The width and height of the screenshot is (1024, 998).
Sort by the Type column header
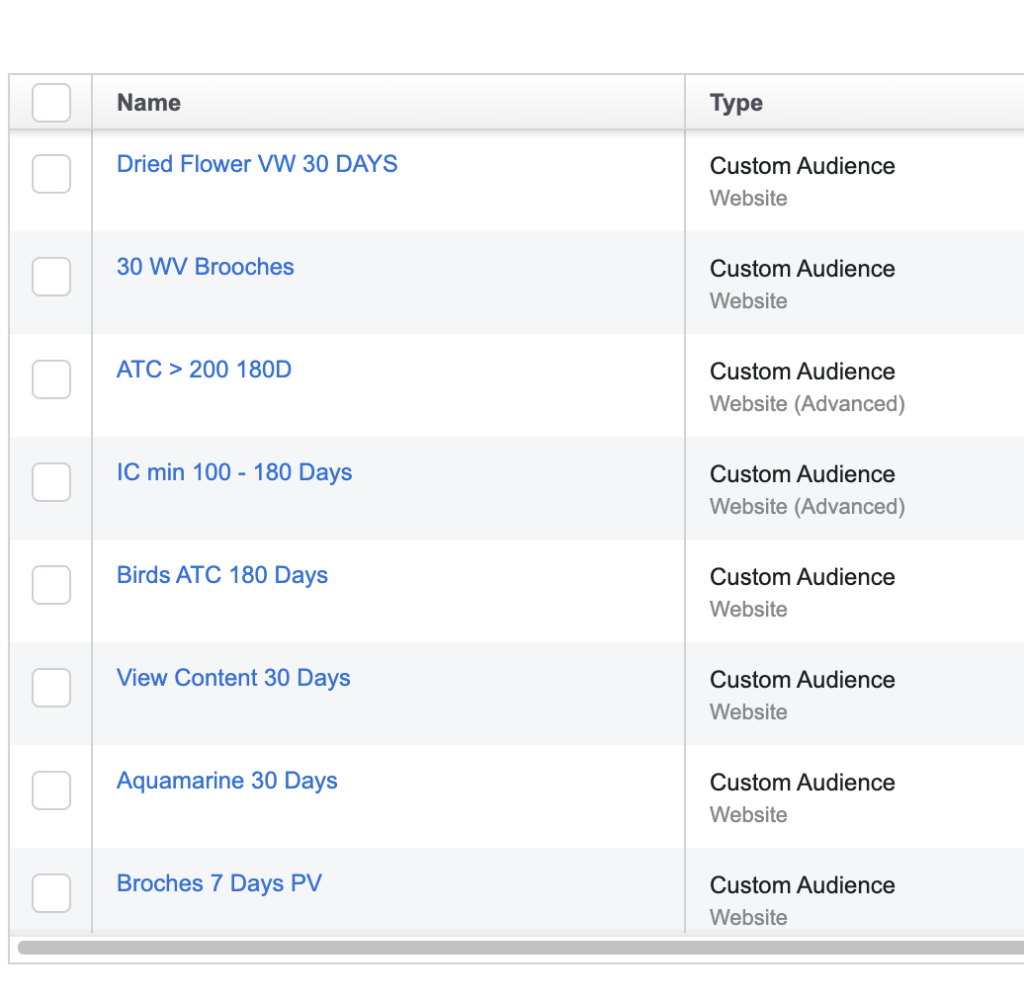[x=736, y=103]
